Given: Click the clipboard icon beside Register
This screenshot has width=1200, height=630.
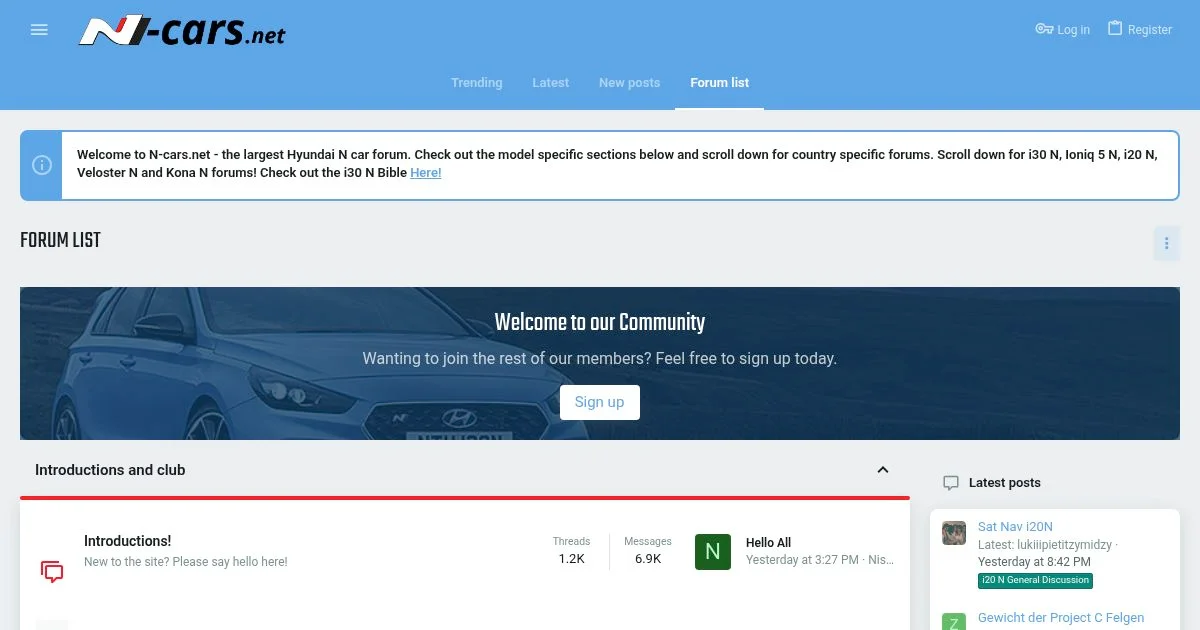Looking at the screenshot, I should [1115, 29].
